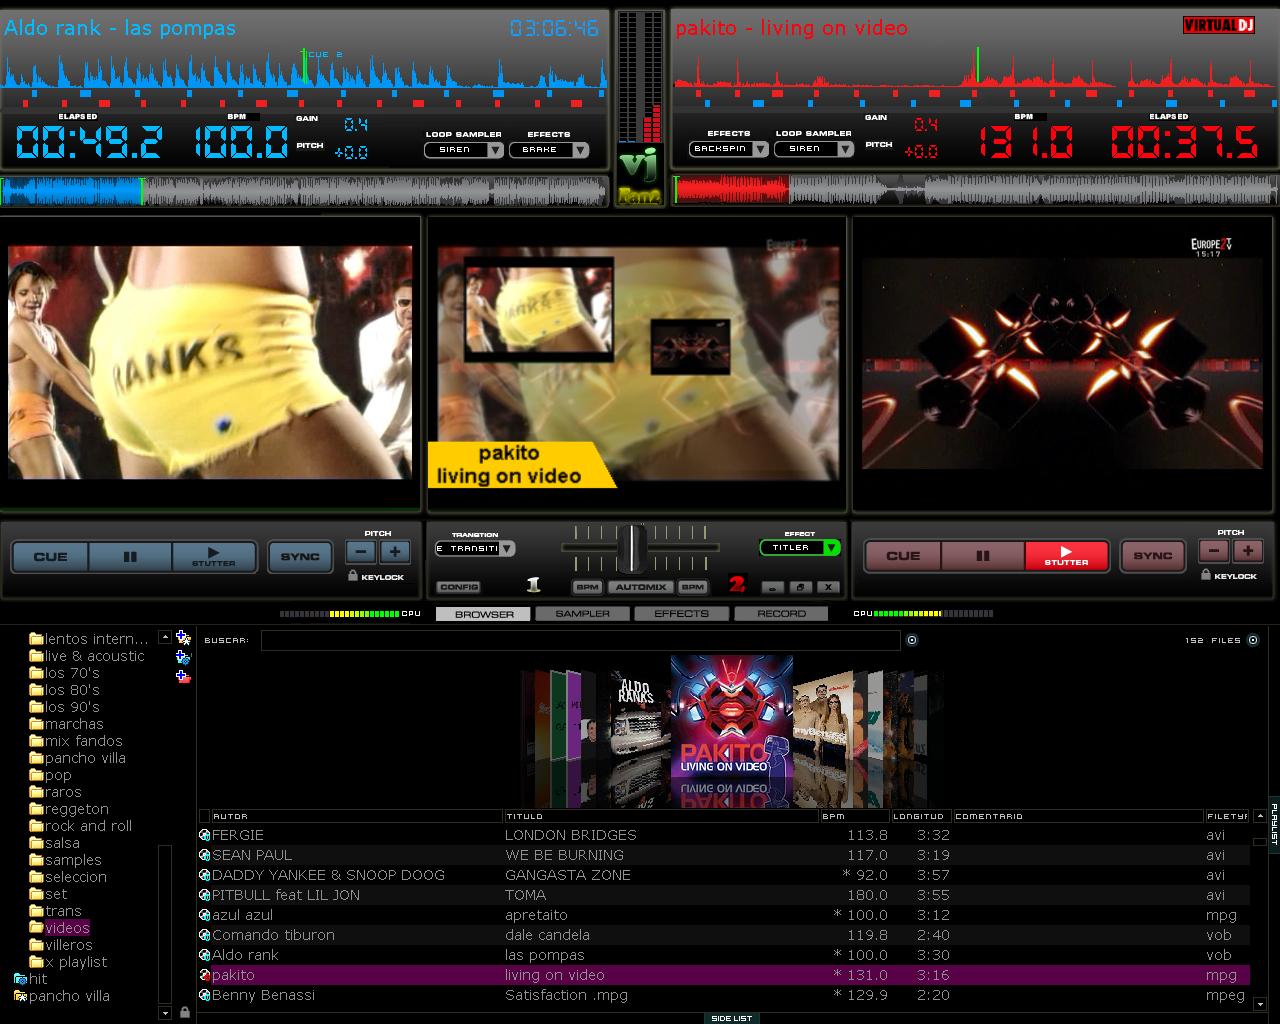The image size is (1280, 1024).
Task: Click the file count options circle icon
Action: [1253, 640]
